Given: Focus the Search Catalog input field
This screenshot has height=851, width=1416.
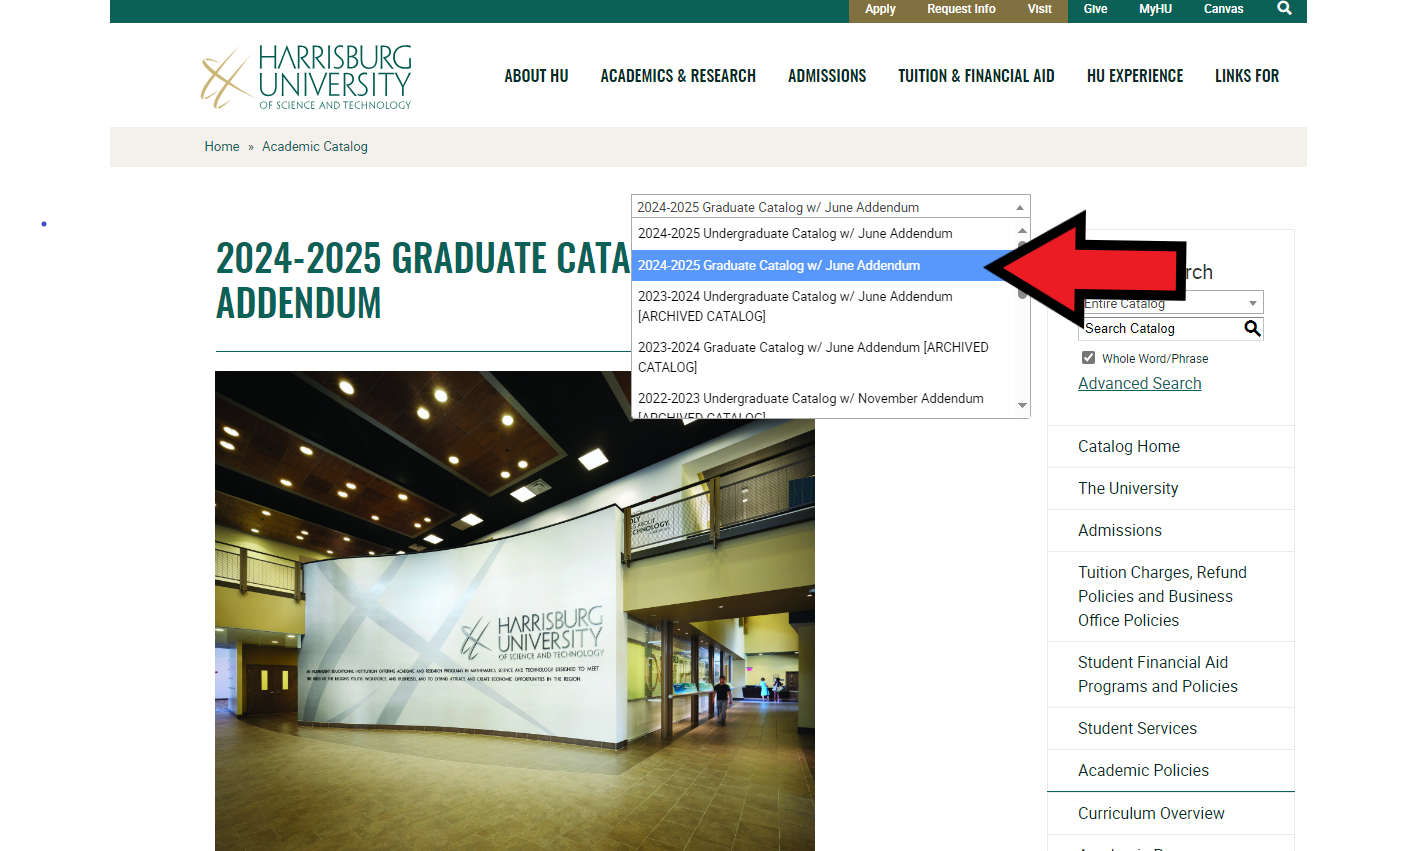Looking at the screenshot, I should 1160,328.
